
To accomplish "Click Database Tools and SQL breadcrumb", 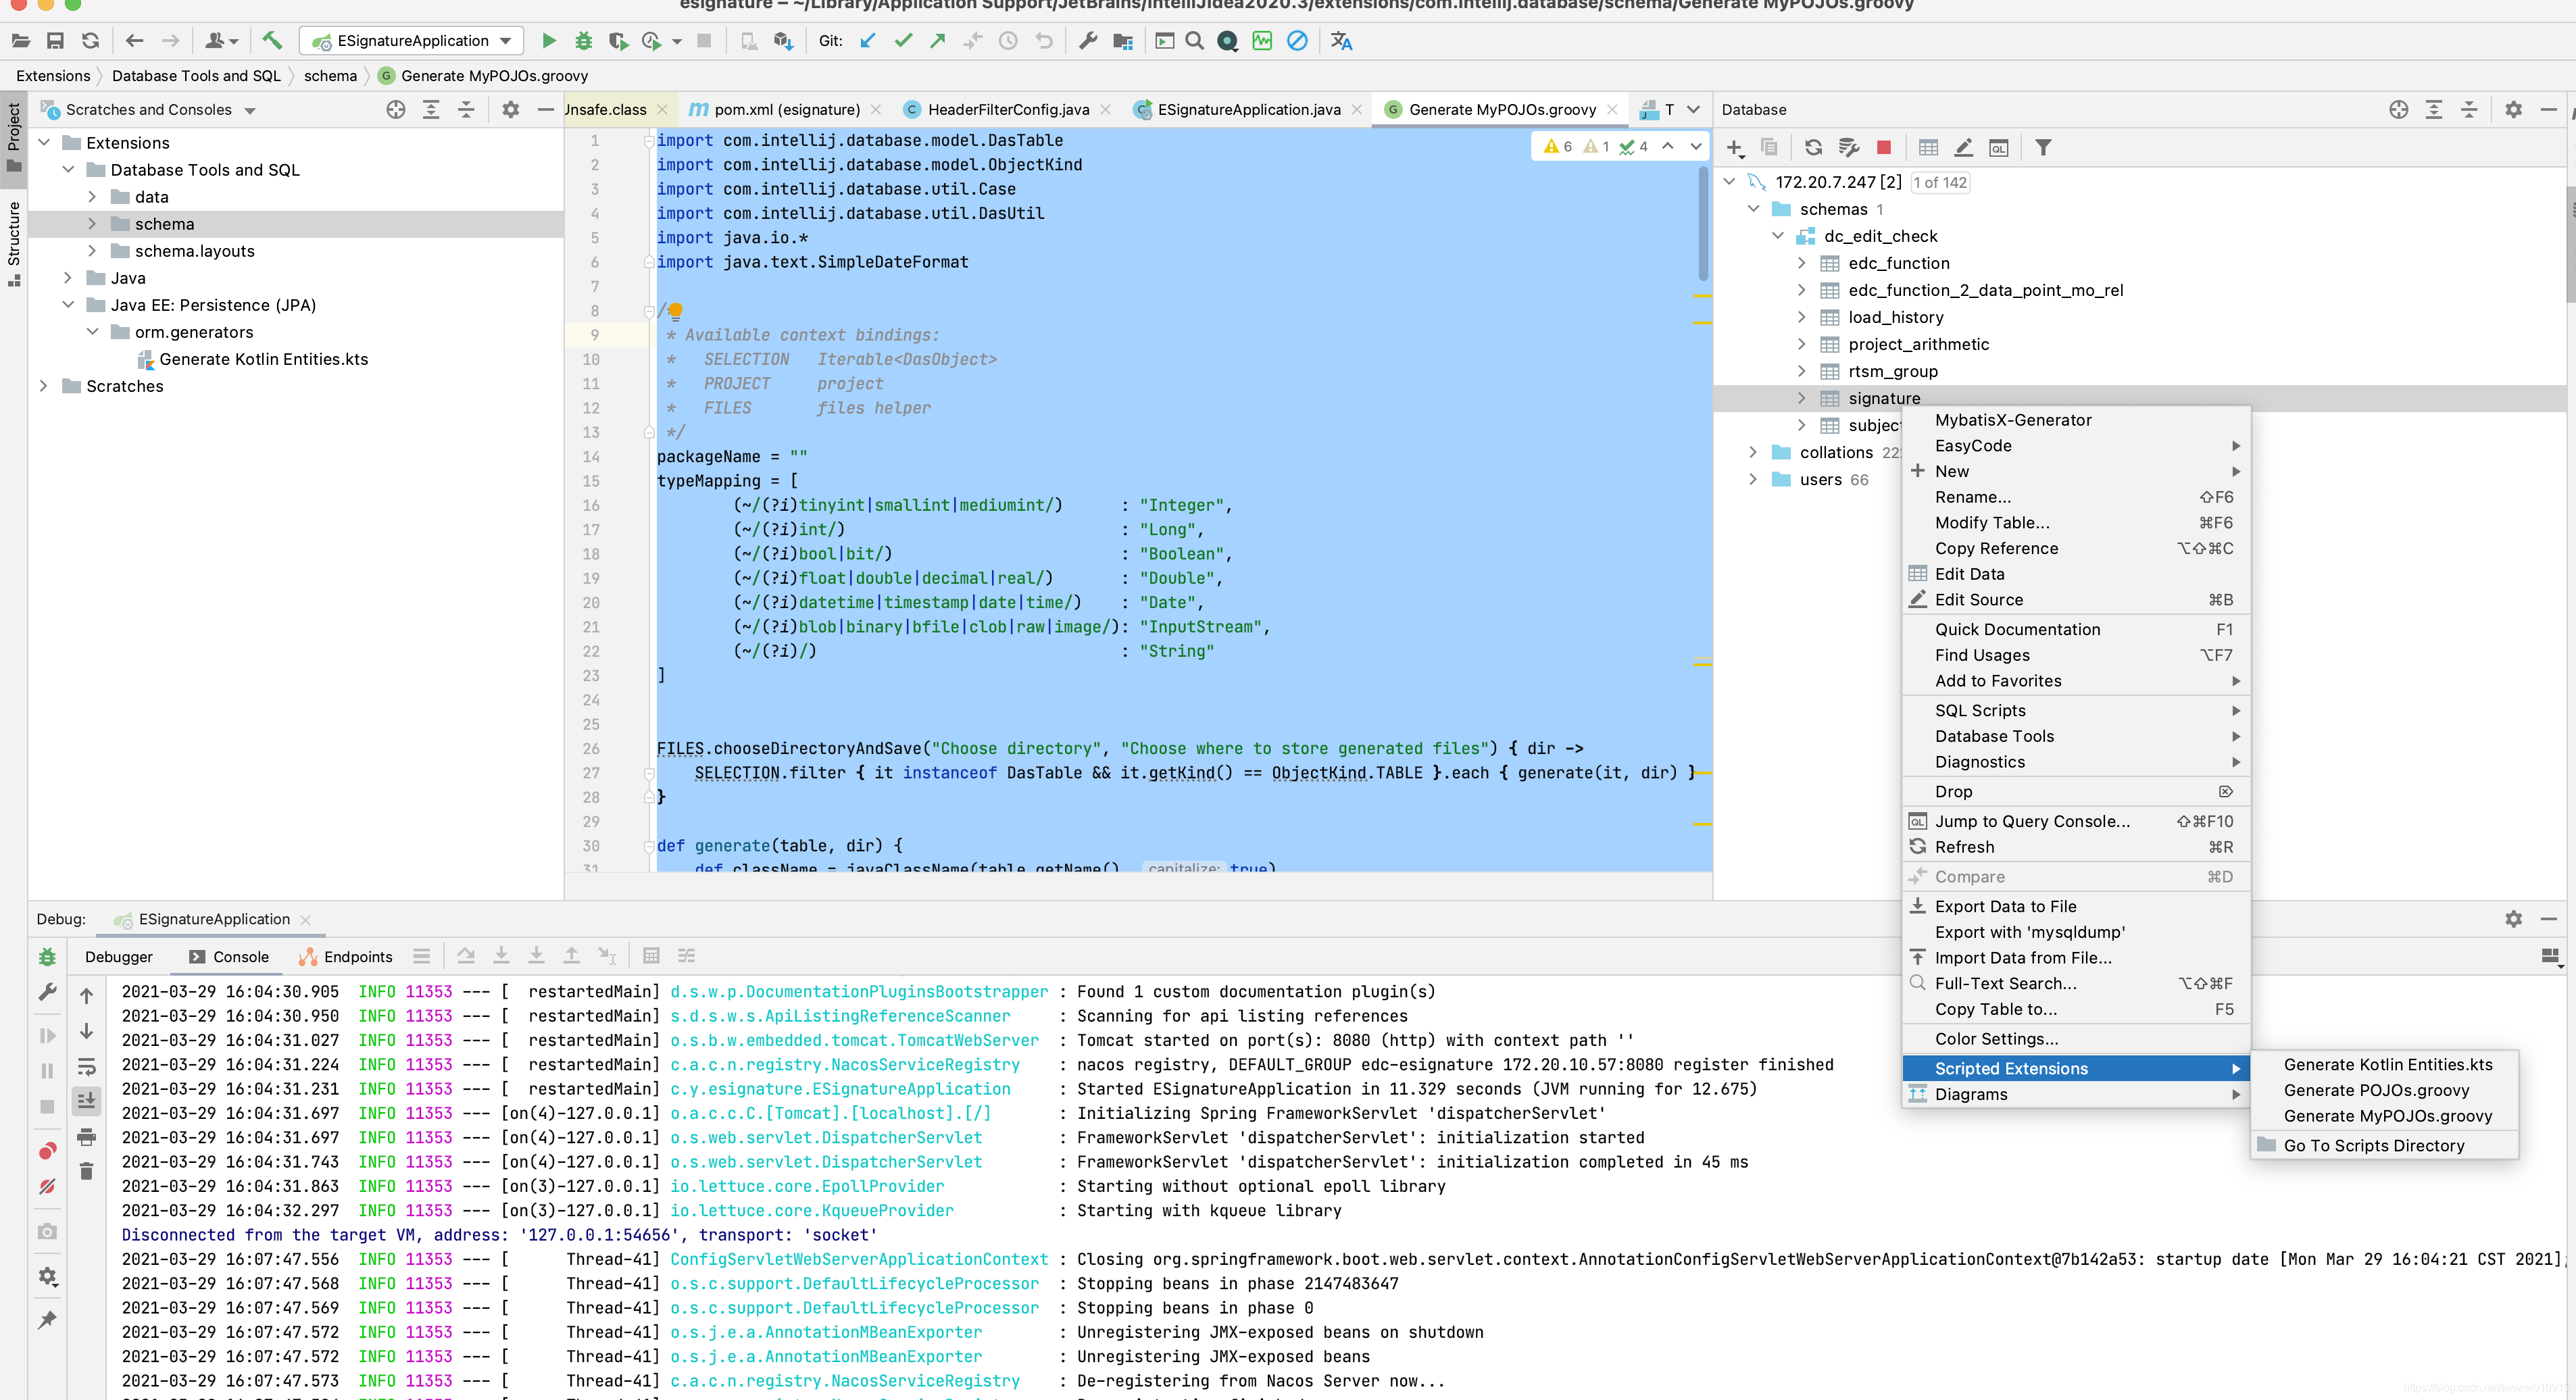I will coord(196,76).
